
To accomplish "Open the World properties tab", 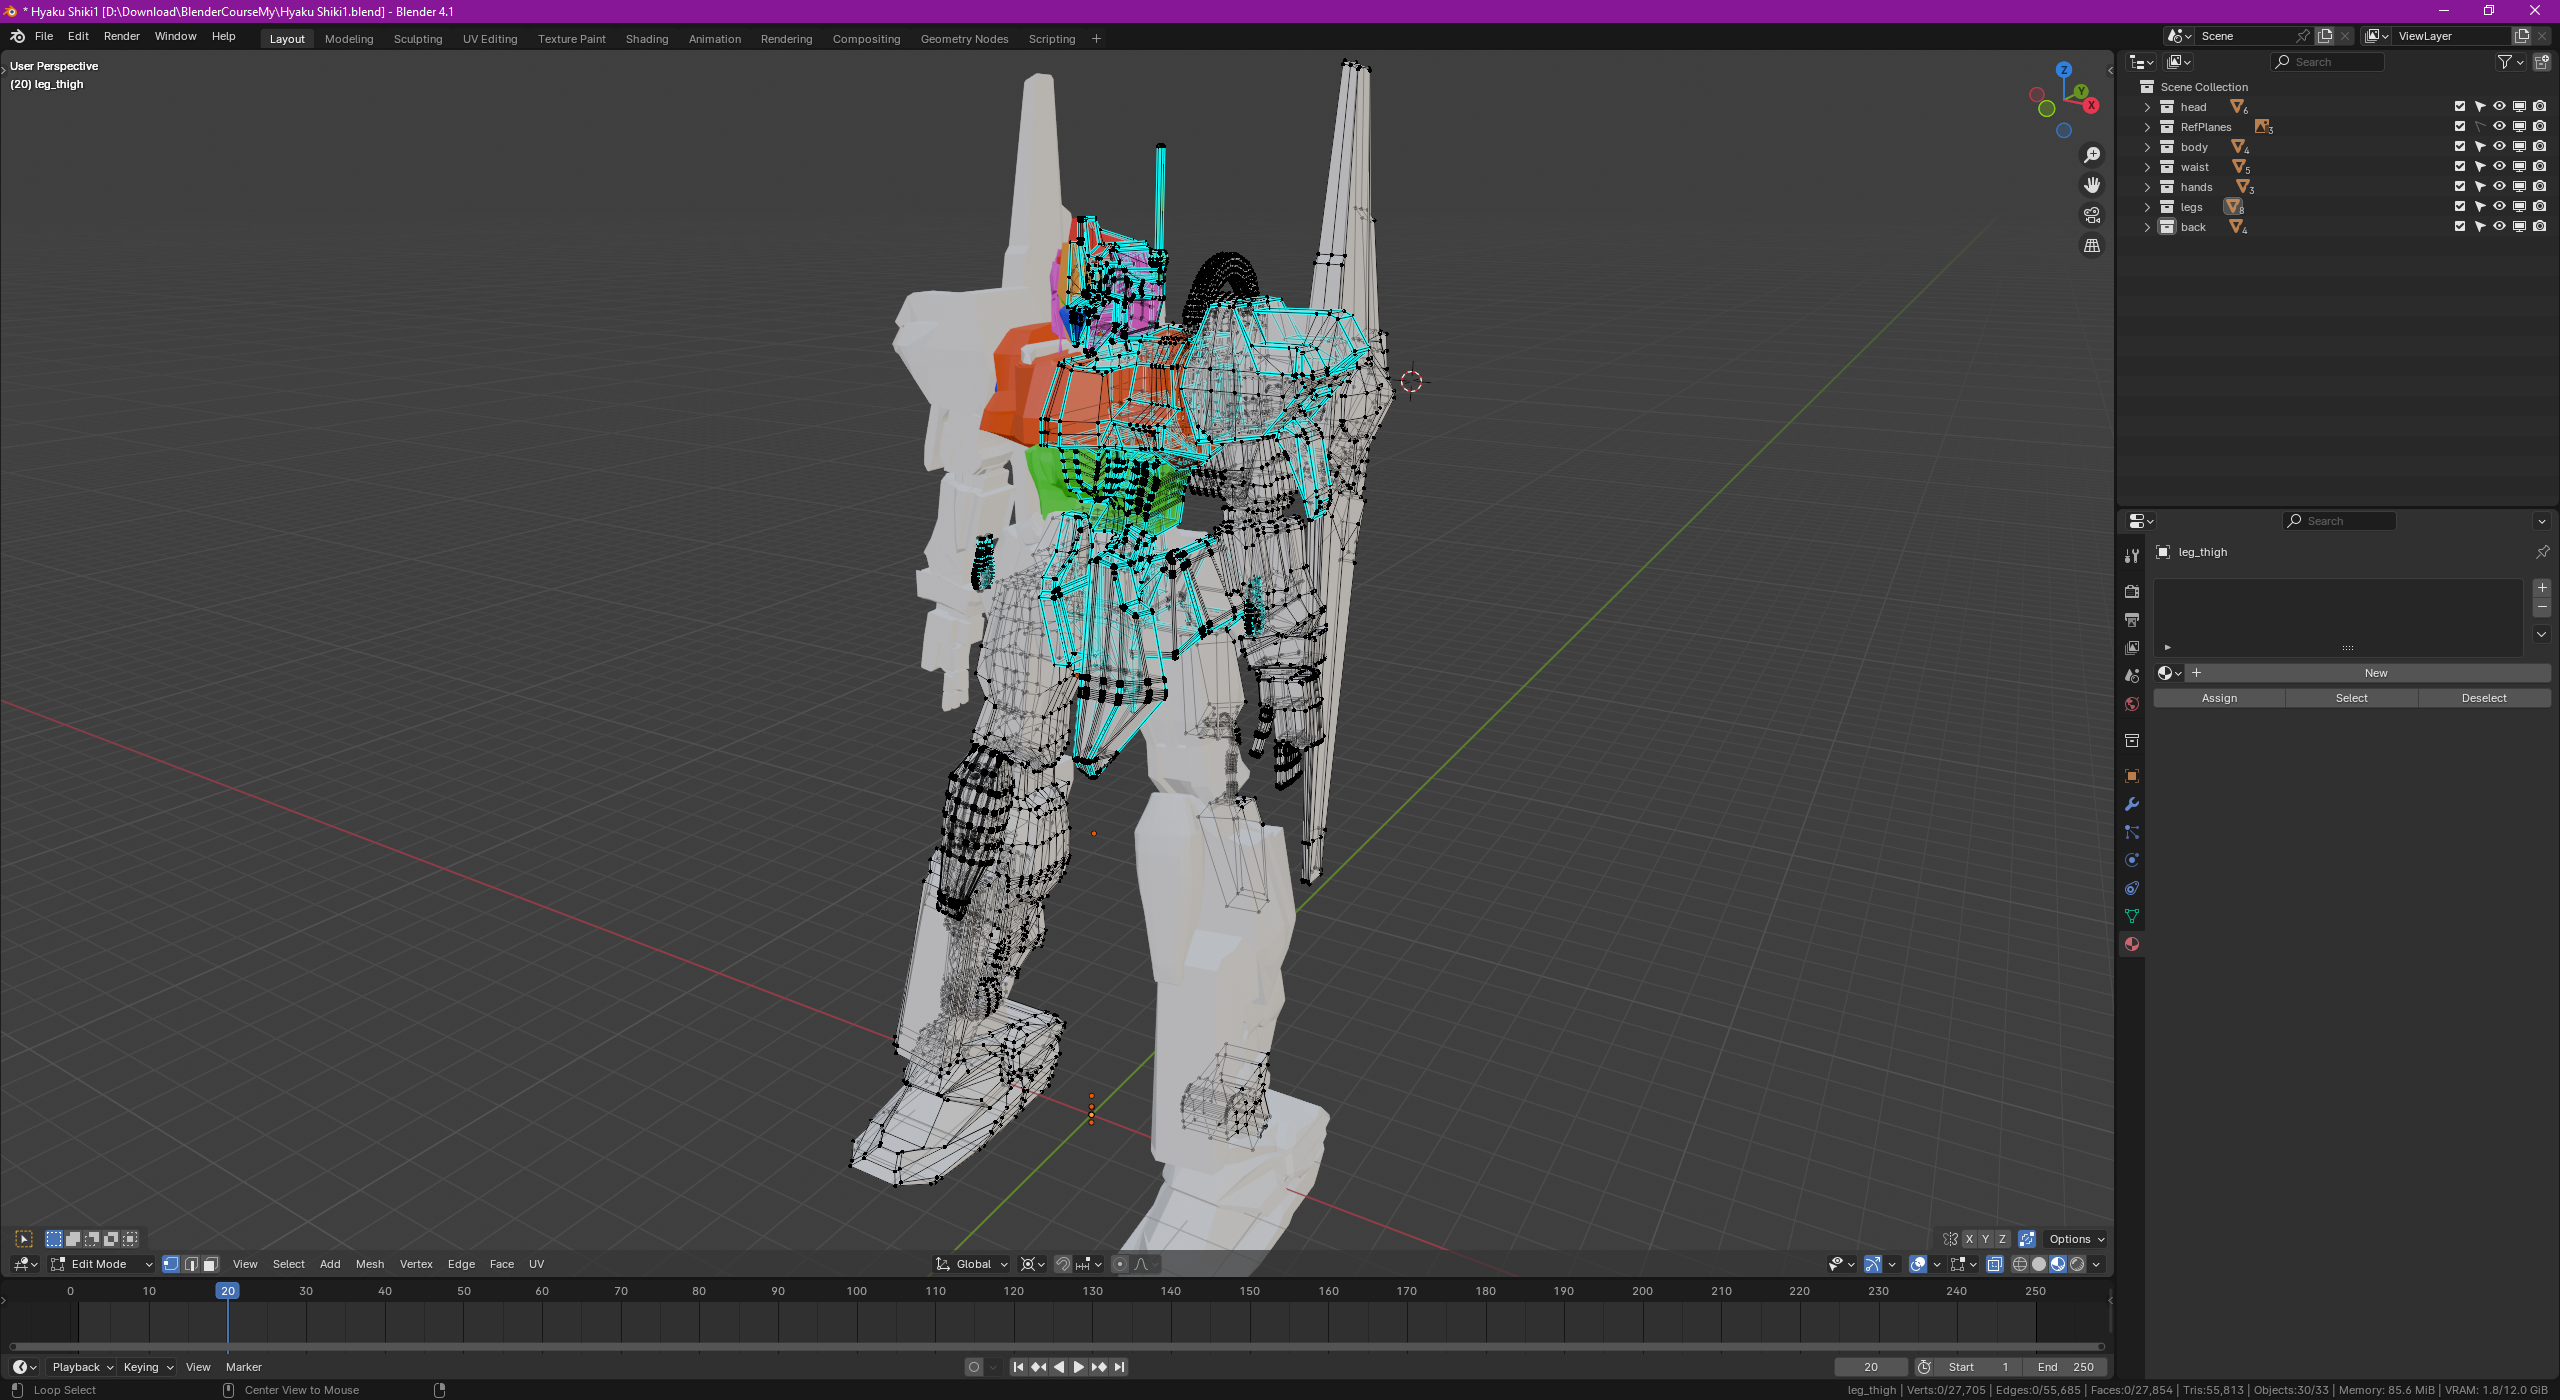I will coord(2131,705).
